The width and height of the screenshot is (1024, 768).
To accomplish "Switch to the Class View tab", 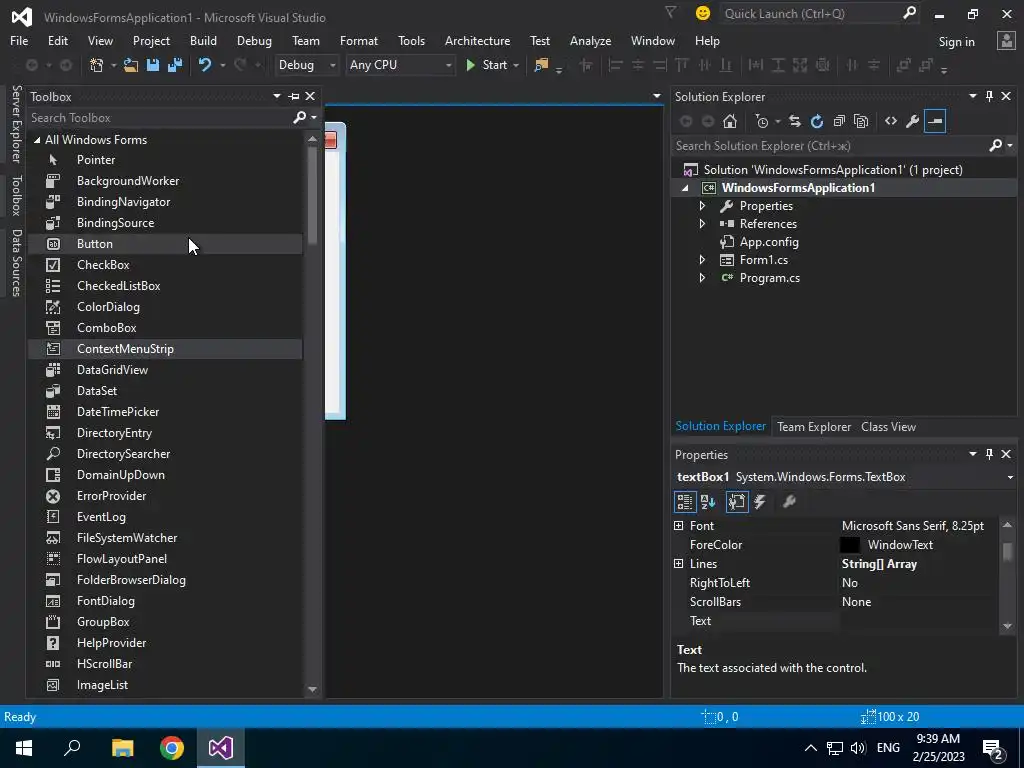I will click(x=888, y=426).
